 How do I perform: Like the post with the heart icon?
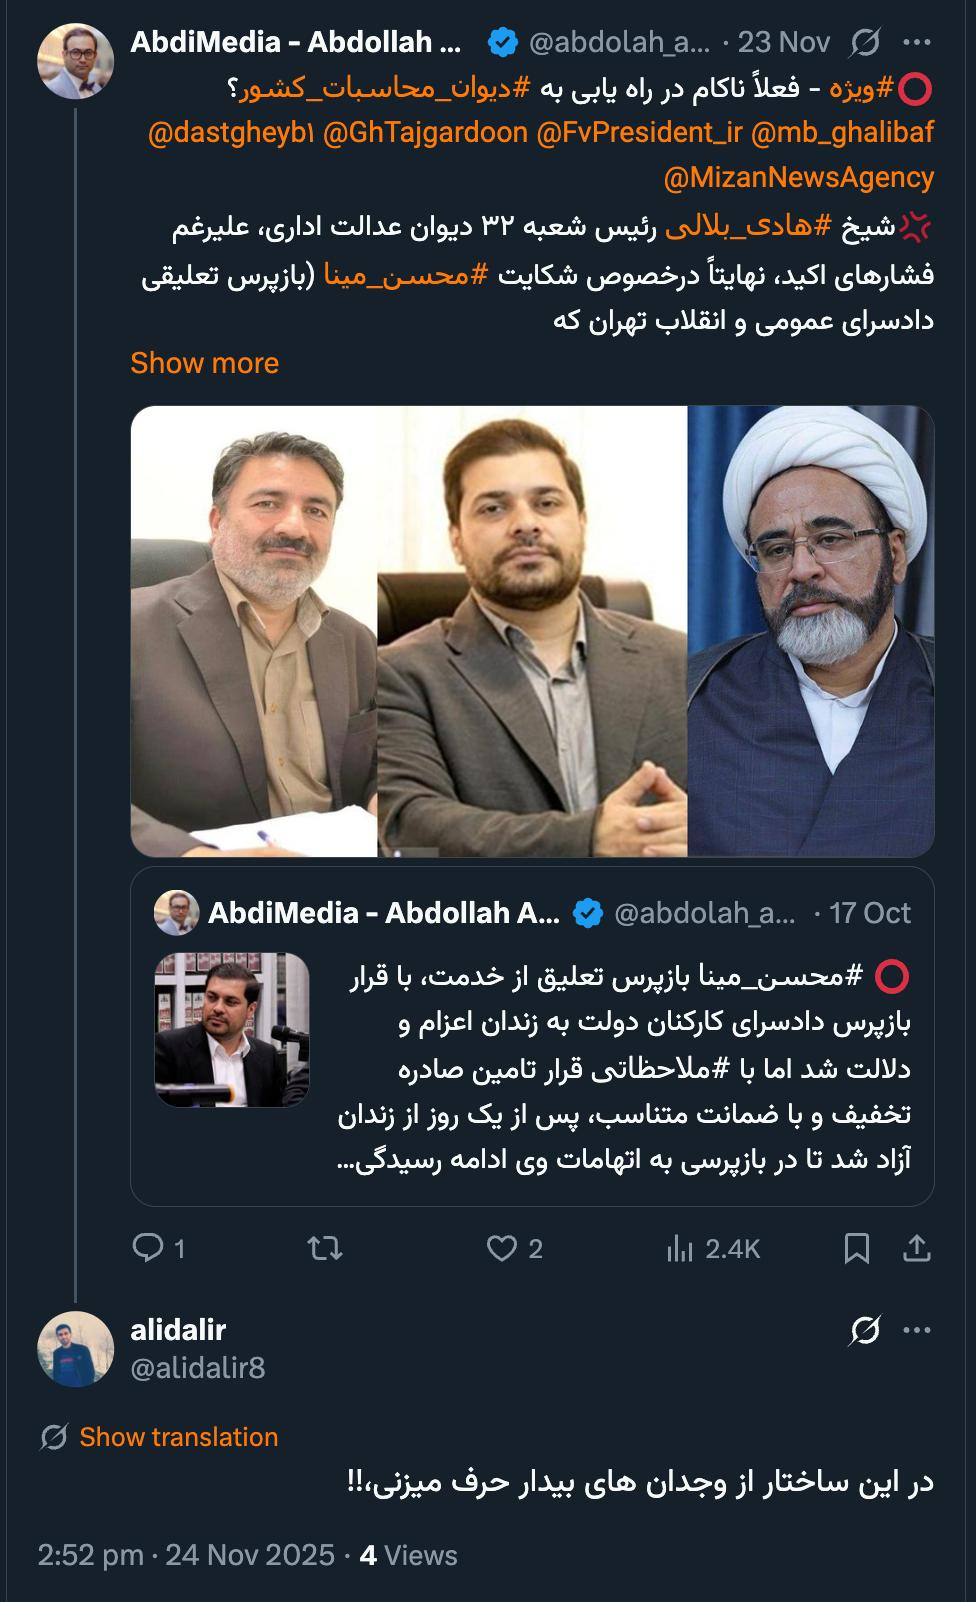coord(501,1247)
